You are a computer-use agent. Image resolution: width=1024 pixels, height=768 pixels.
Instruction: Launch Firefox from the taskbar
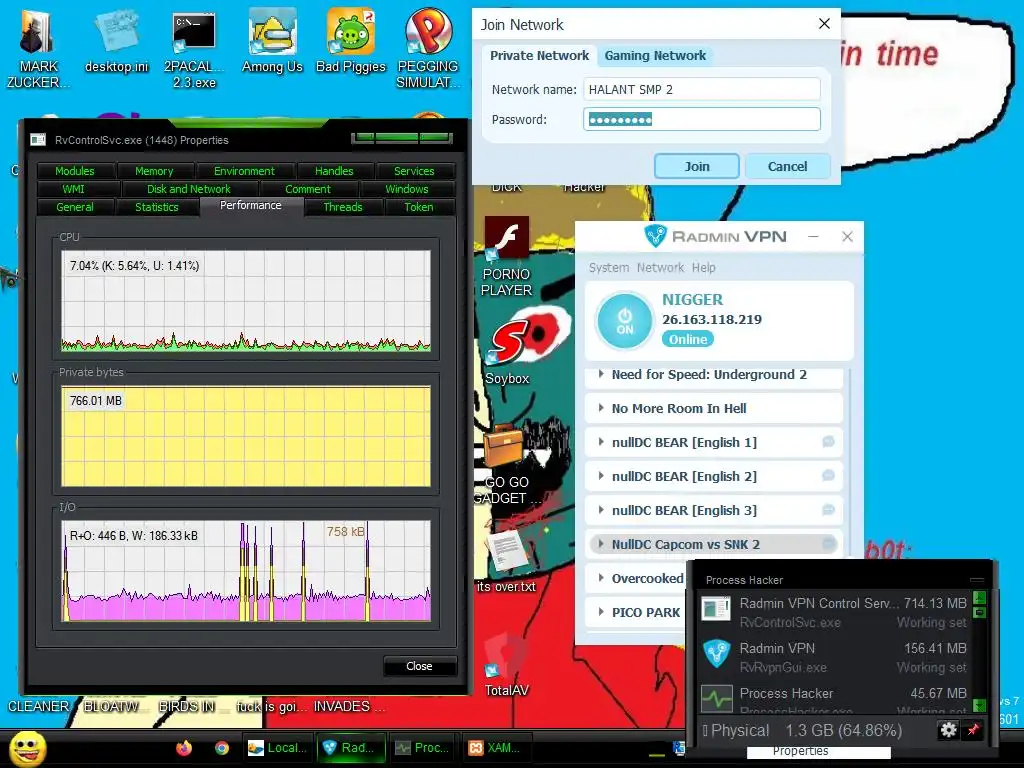point(184,748)
